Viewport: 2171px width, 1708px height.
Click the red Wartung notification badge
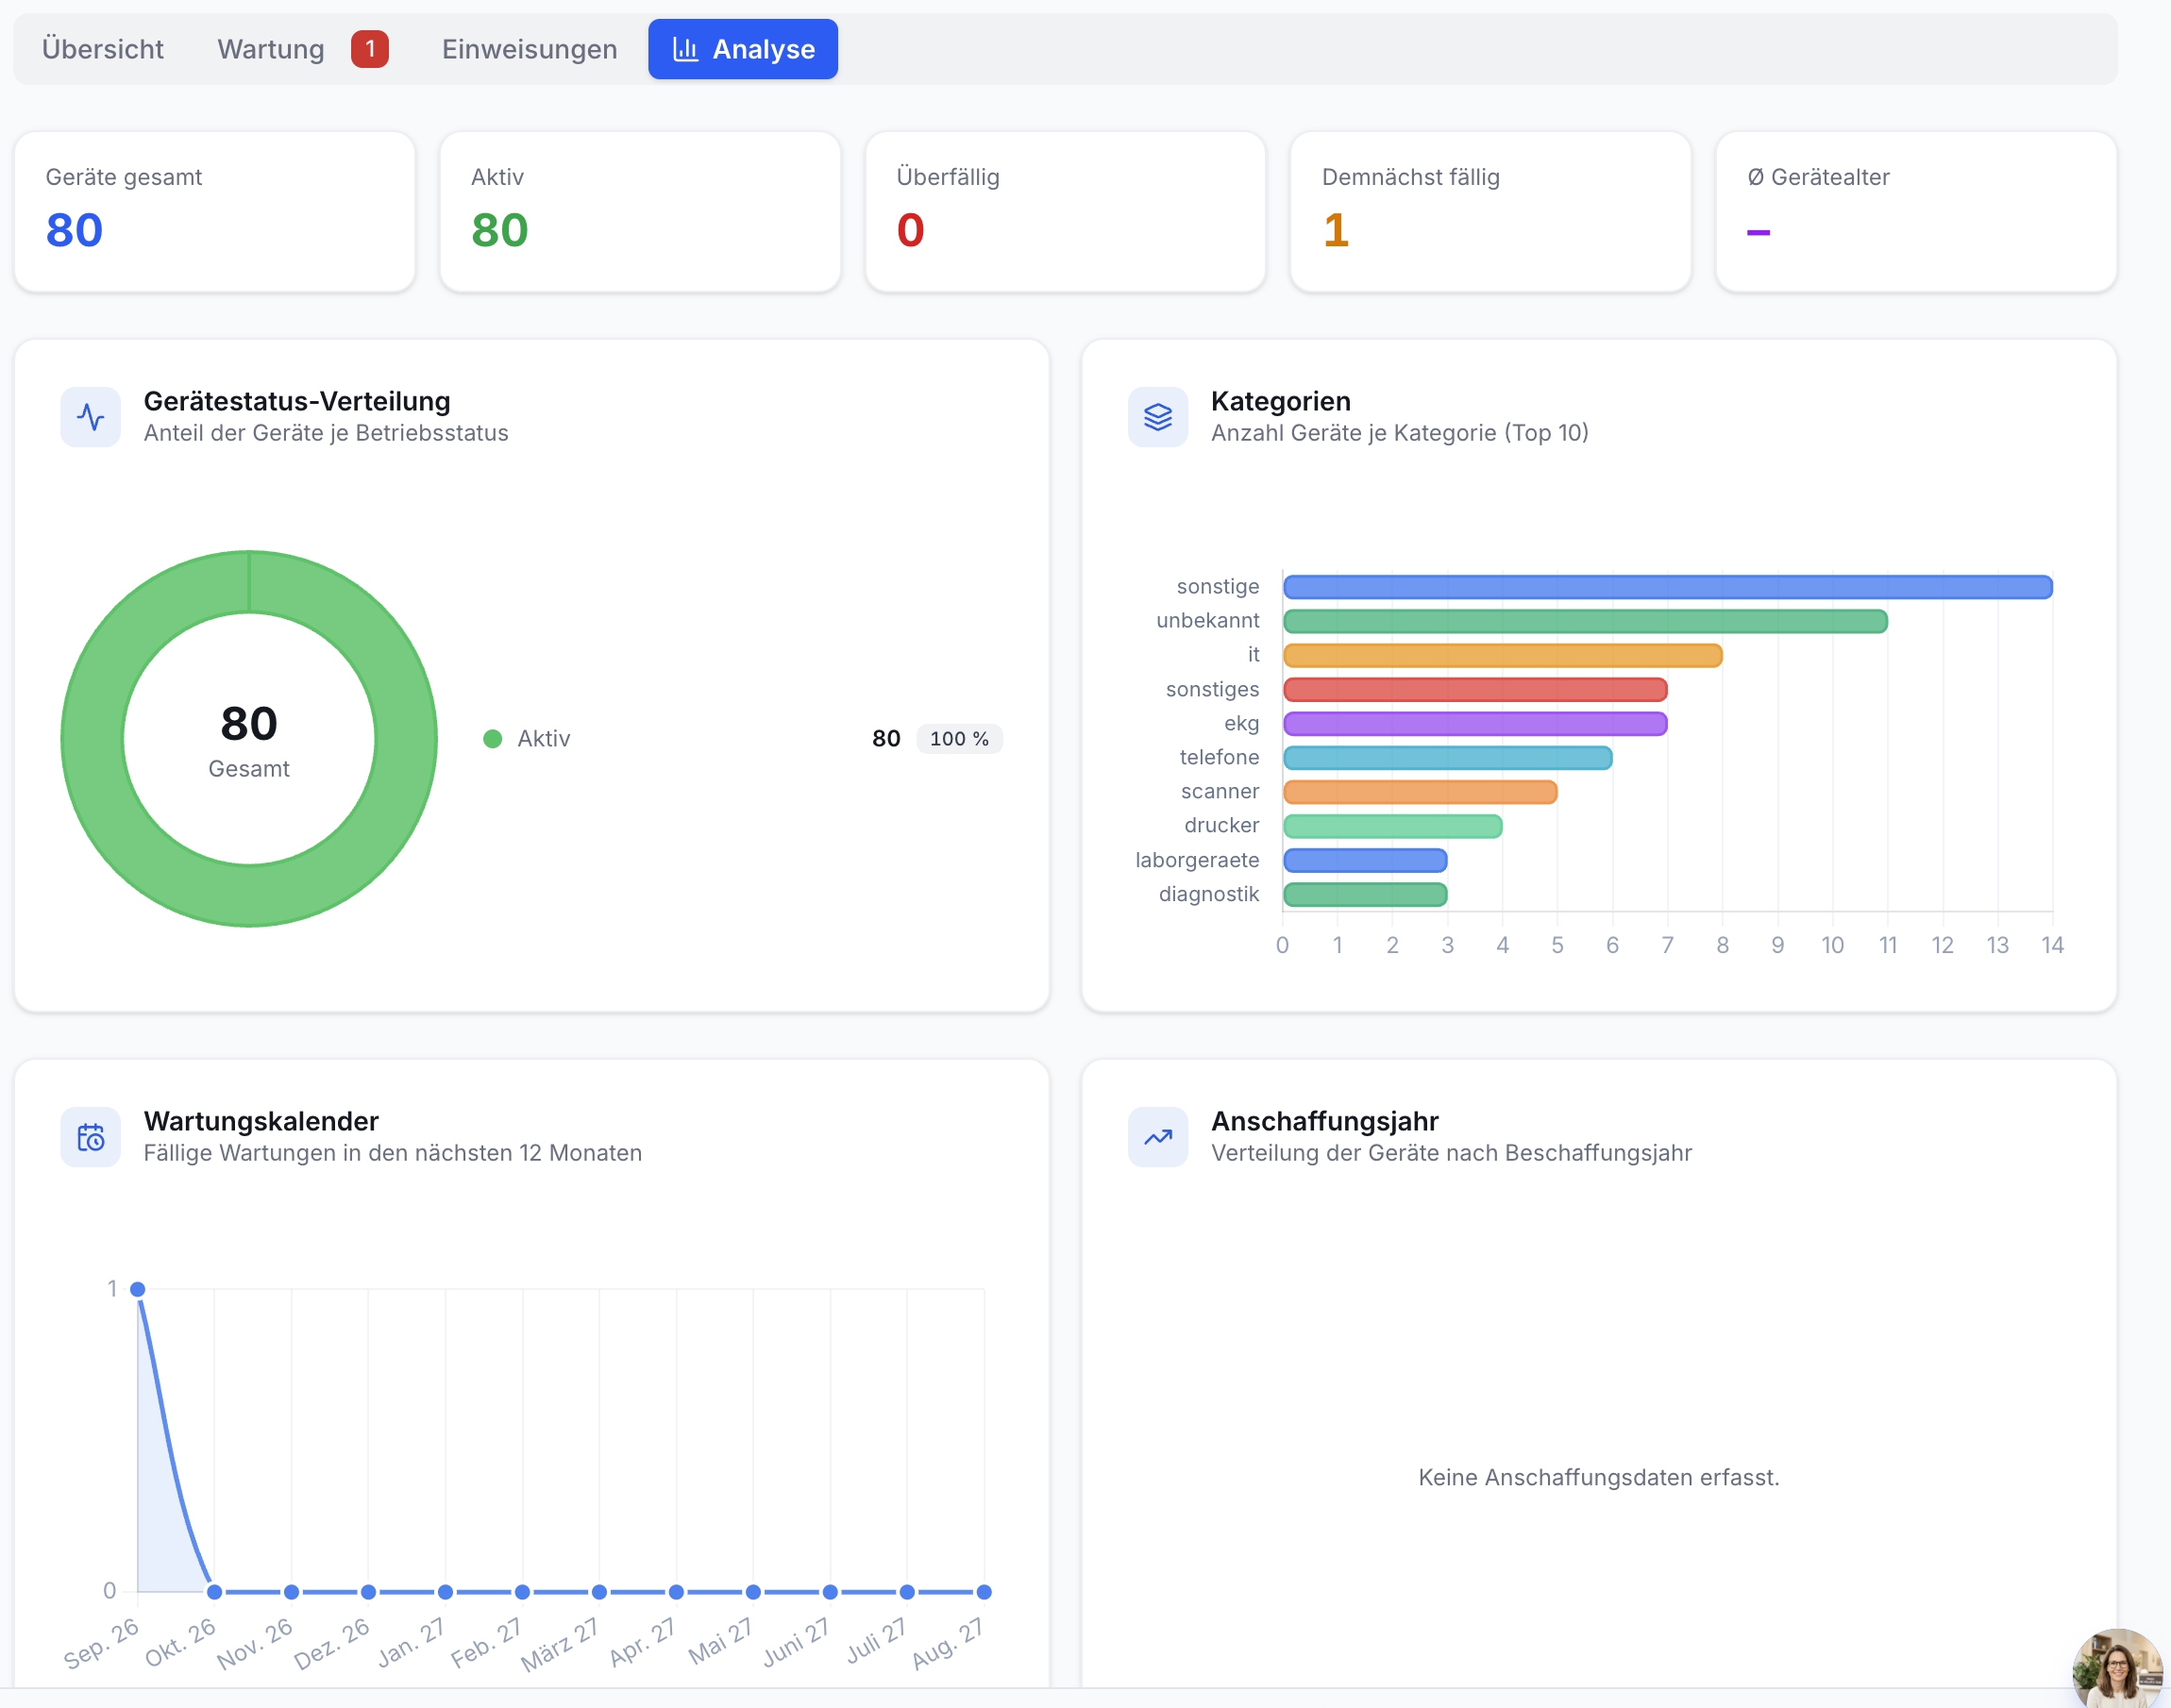[369, 49]
